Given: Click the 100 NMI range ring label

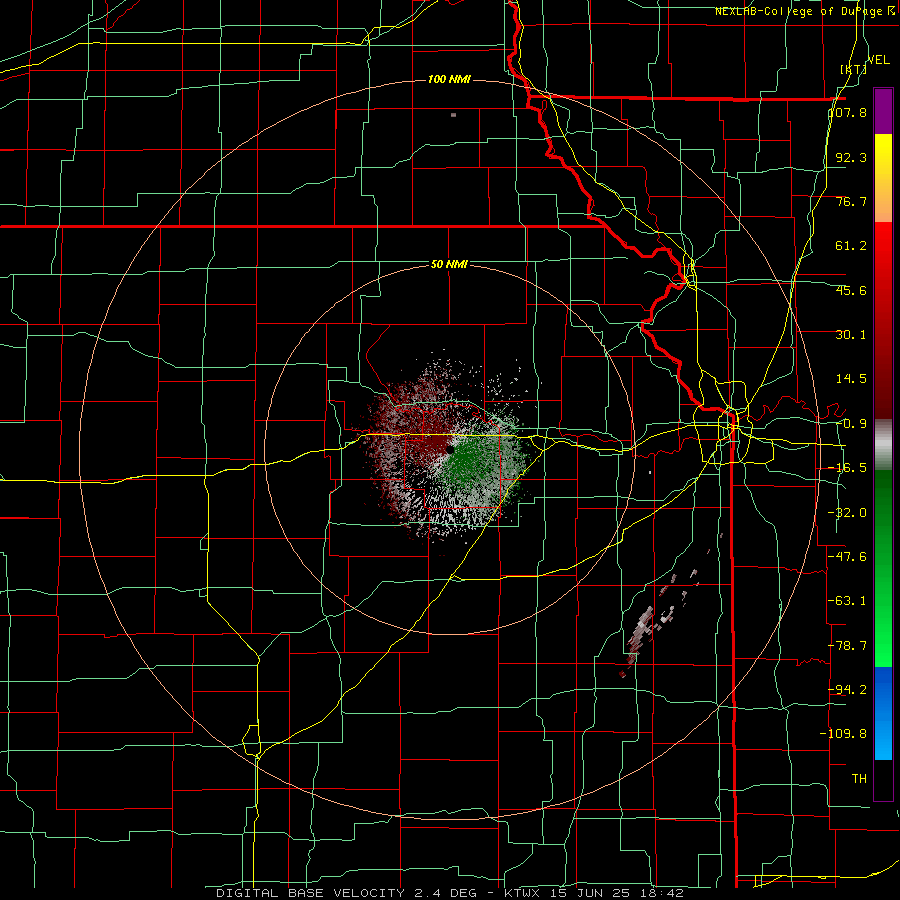Looking at the screenshot, I should click(449, 79).
